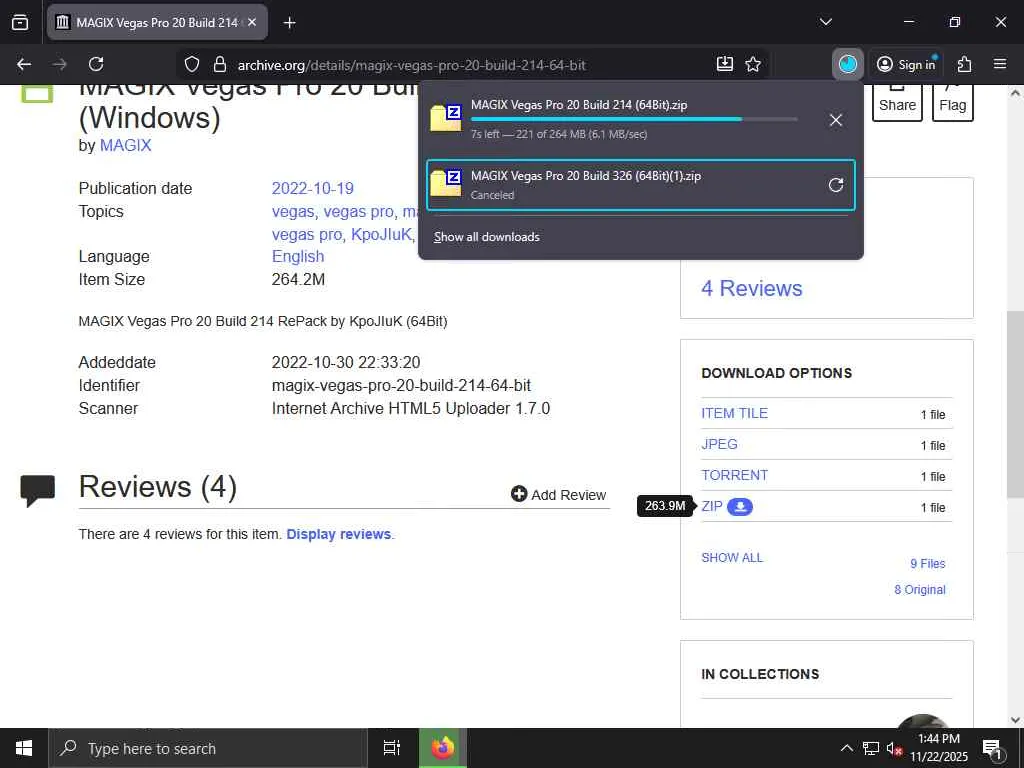Open Task View on the taskbar

pyautogui.click(x=391, y=748)
